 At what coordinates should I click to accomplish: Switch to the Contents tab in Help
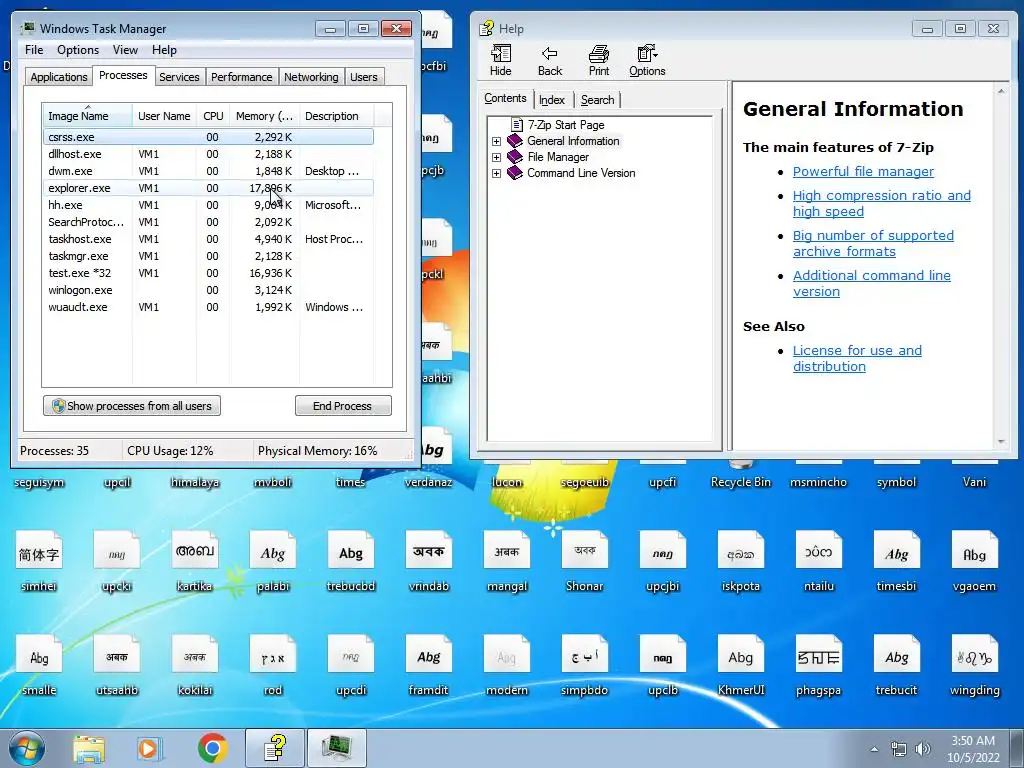tap(505, 98)
